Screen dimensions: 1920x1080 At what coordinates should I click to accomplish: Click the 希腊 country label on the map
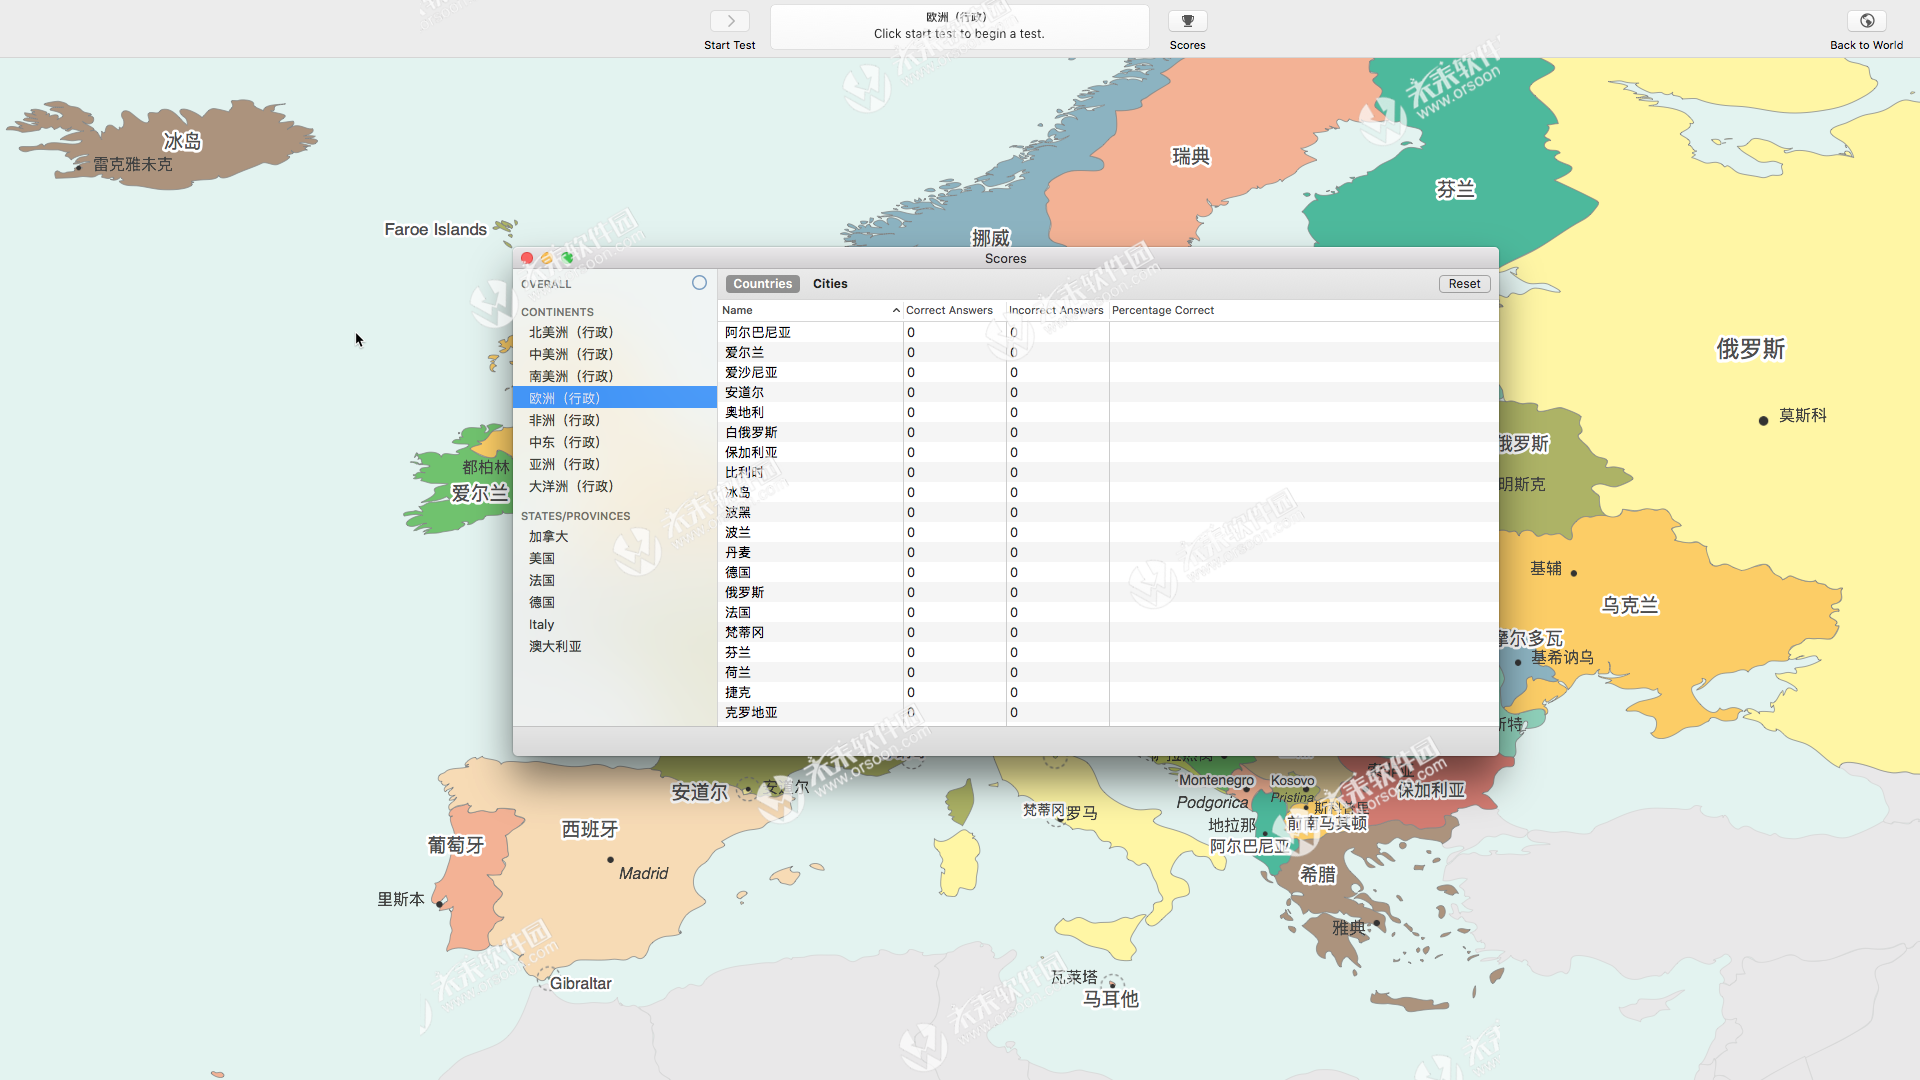(1318, 874)
